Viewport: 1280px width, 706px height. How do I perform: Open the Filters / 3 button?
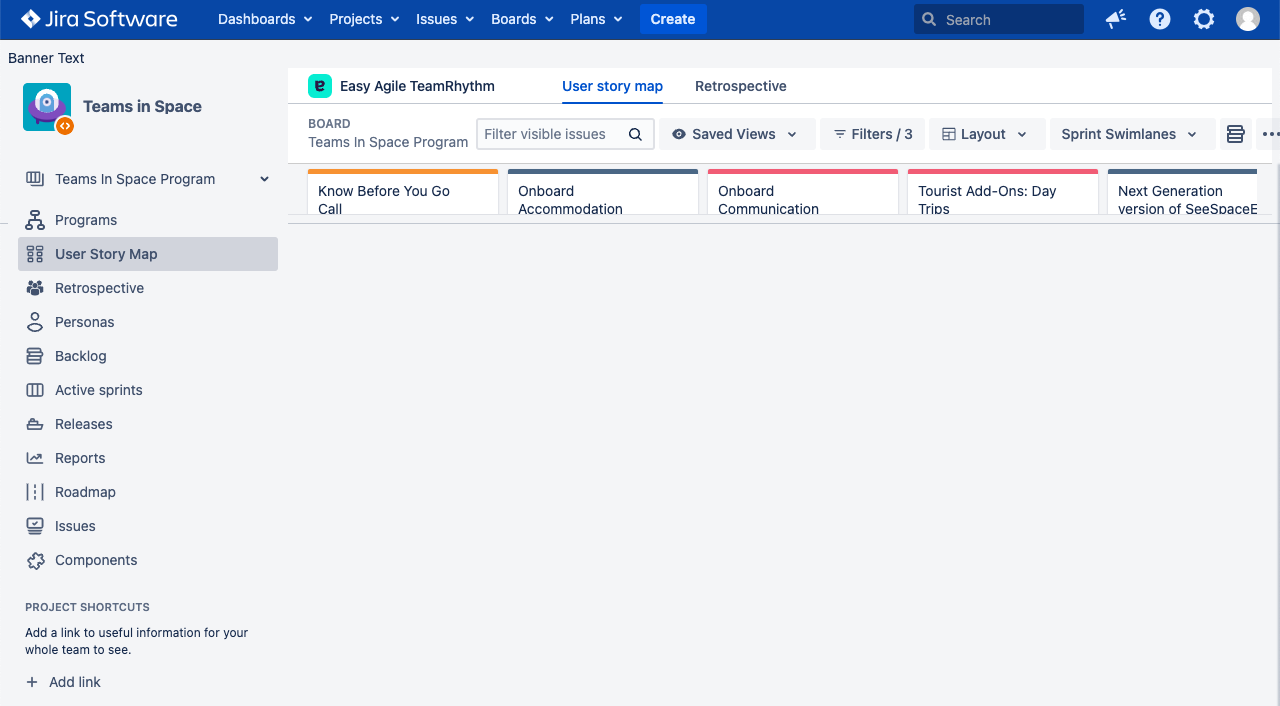click(872, 134)
